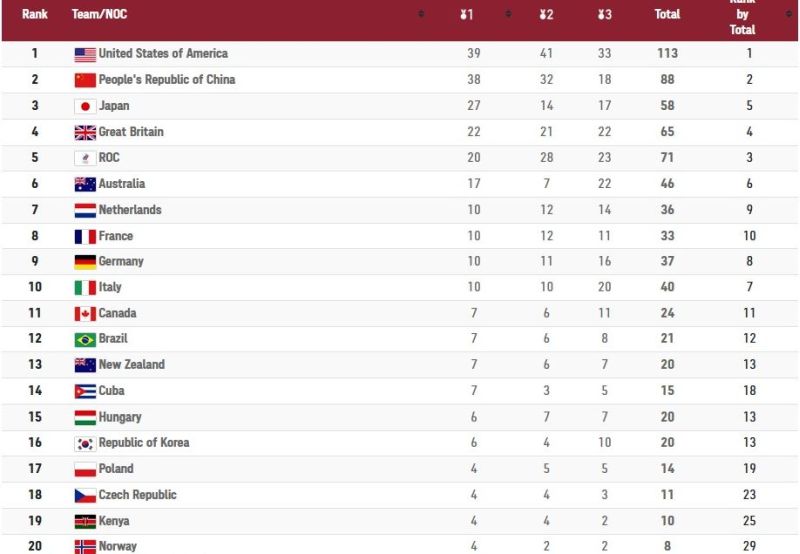Screen dimensions: 800x554
Task: Select Germany's total medal count cell
Action: [x=667, y=262]
